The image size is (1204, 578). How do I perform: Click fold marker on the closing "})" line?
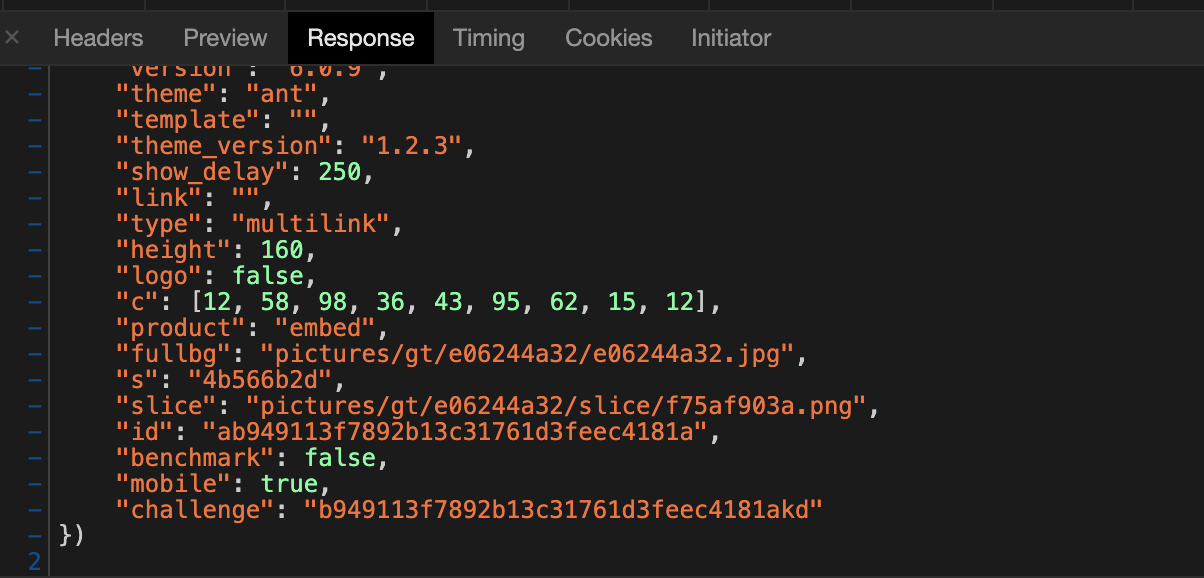coord(36,536)
